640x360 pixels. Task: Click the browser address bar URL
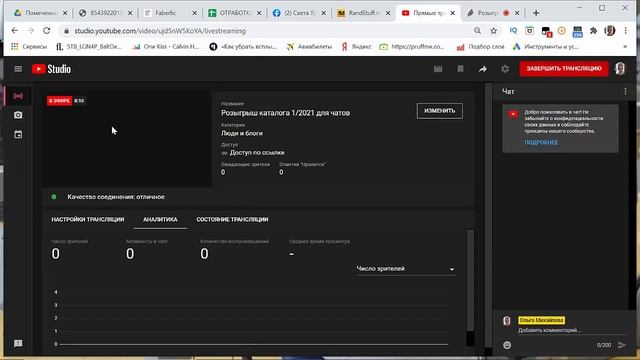(160, 31)
